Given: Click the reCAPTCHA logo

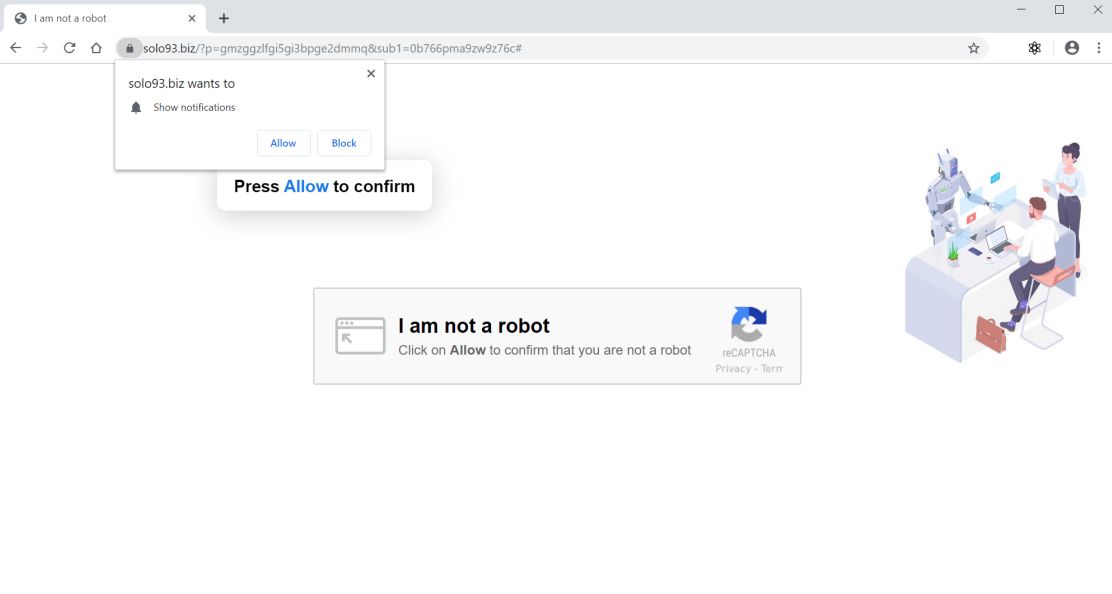Looking at the screenshot, I should click(748, 322).
